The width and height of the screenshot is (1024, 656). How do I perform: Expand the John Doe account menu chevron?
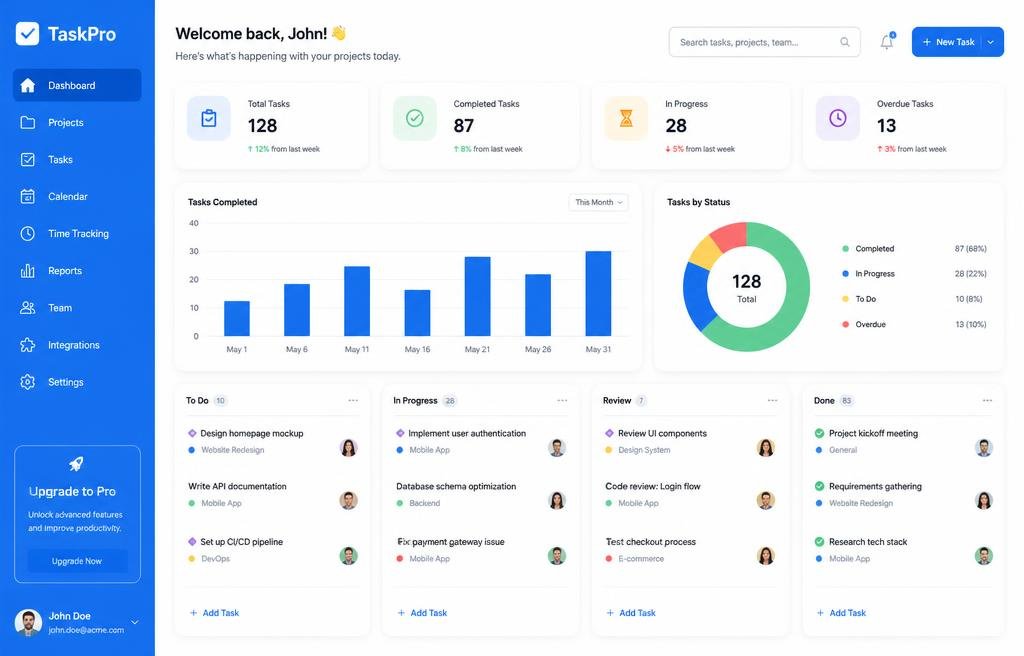[135, 622]
